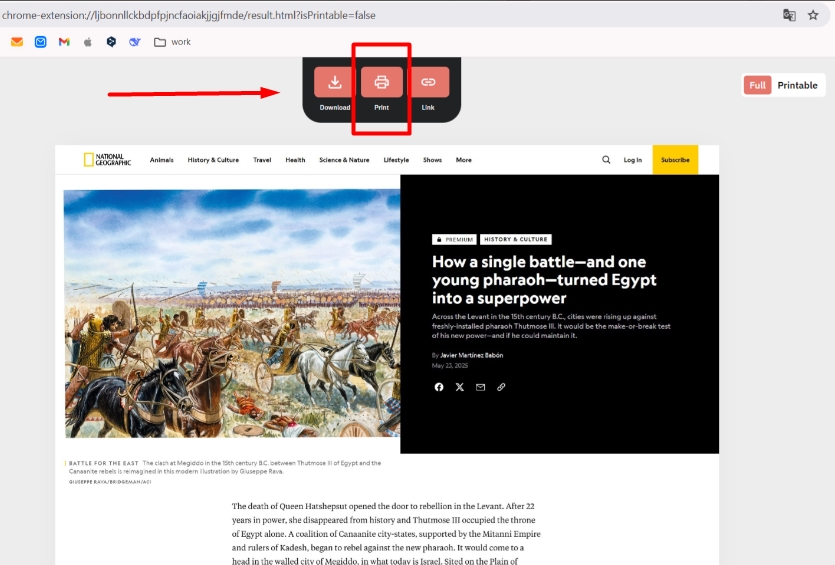Screen dimensions: 835x565
Task: Open the Shows nav item
Action: (x=432, y=160)
